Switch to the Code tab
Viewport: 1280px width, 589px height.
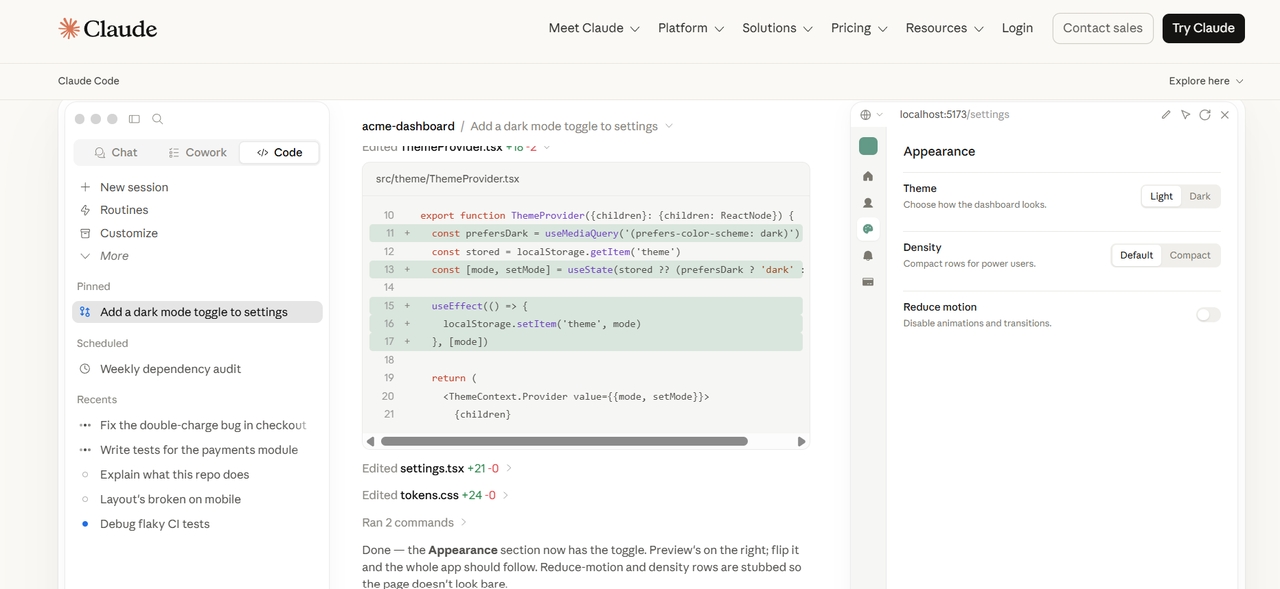pyautogui.click(x=279, y=152)
